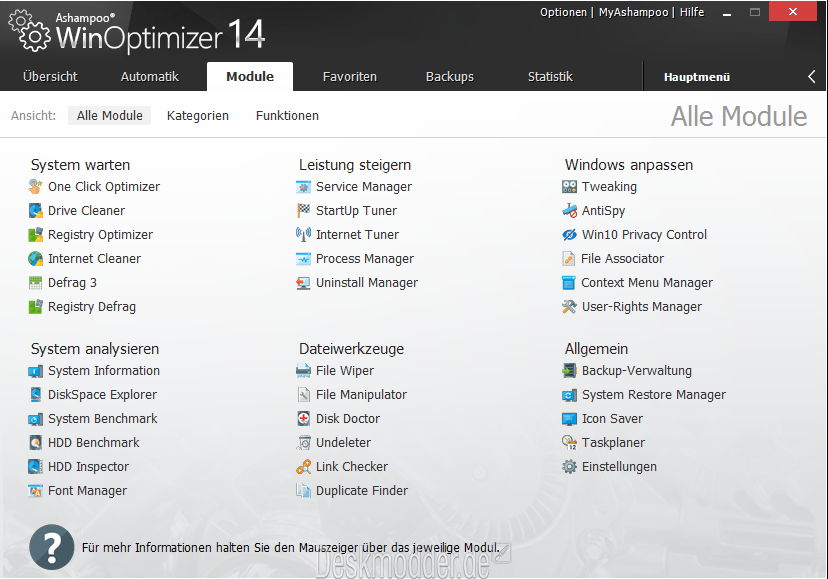
Task: Click the File Associator icon
Action: tap(569, 258)
